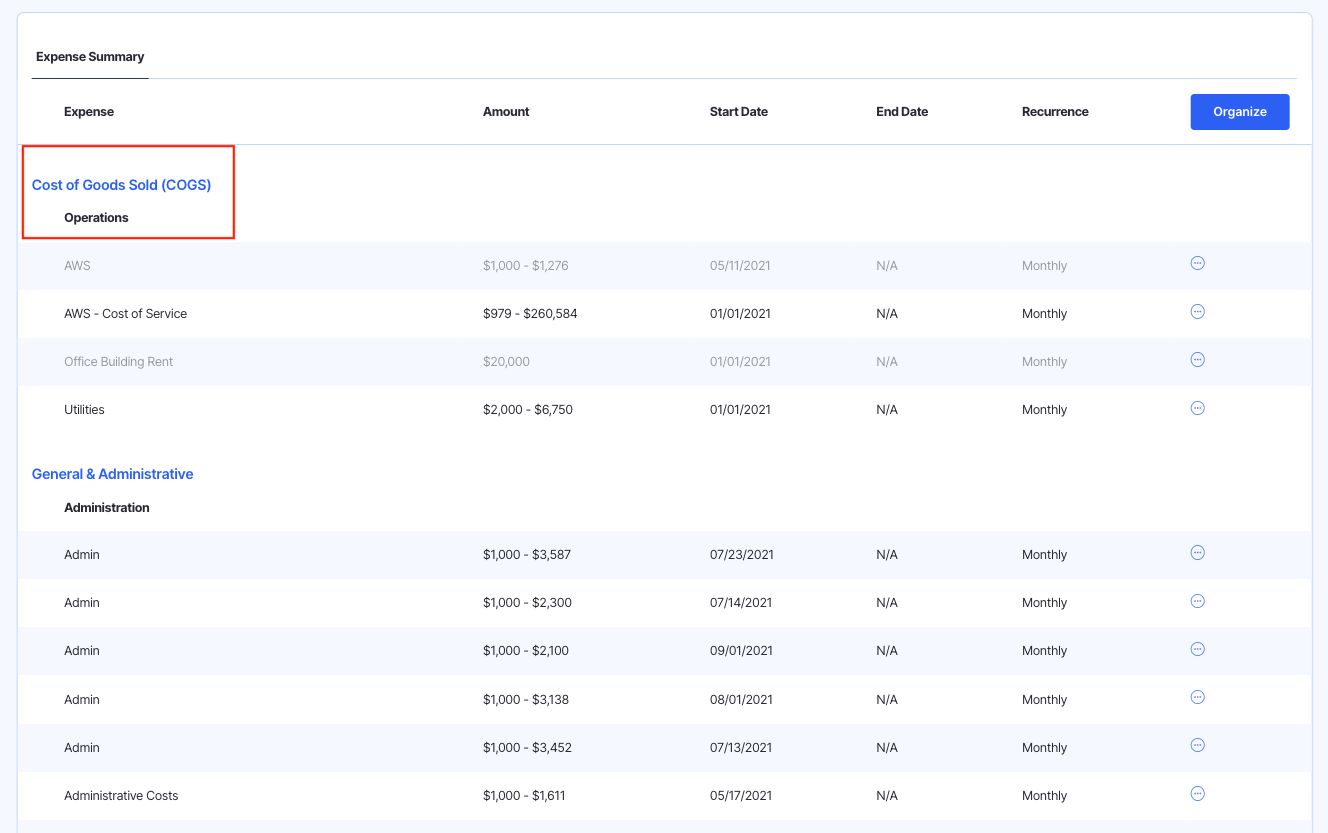Click the Amount column header
The height and width of the screenshot is (833, 1328).
coord(505,112)
